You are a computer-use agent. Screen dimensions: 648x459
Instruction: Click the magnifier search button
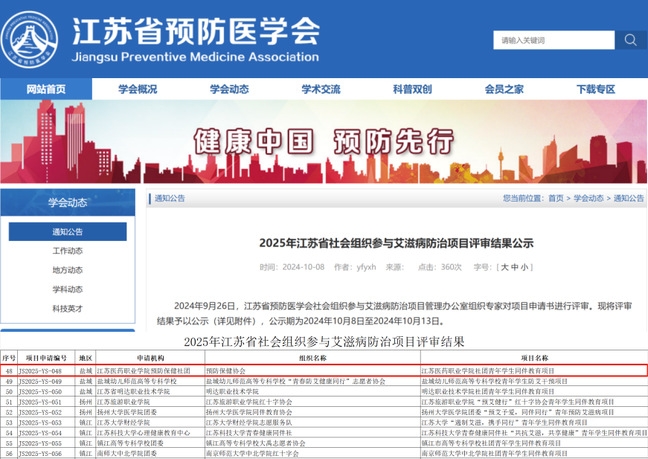coord(630,40)
